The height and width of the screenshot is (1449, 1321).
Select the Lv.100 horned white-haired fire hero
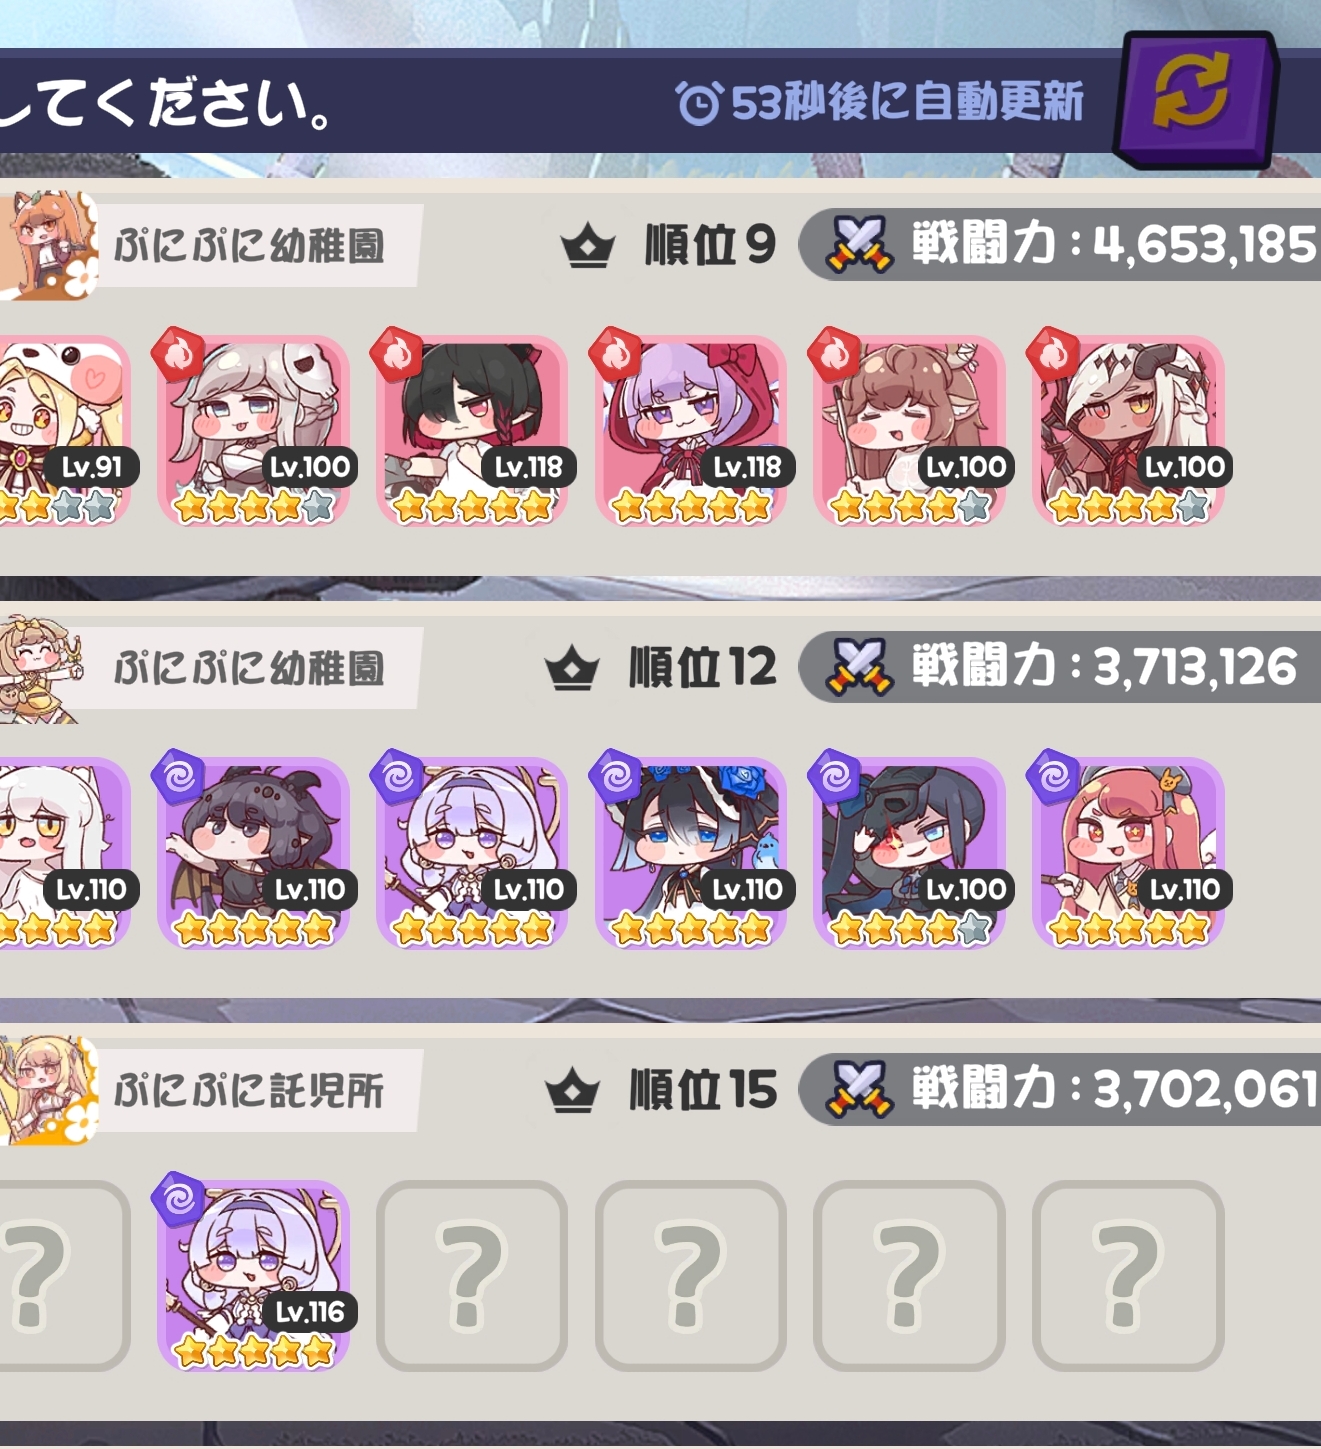point(1128,431)
